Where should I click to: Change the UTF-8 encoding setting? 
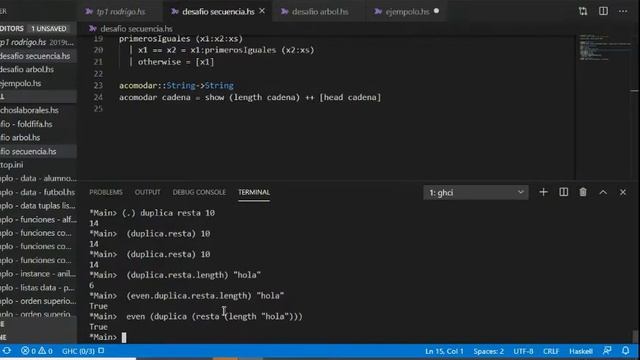pos(523,351)
